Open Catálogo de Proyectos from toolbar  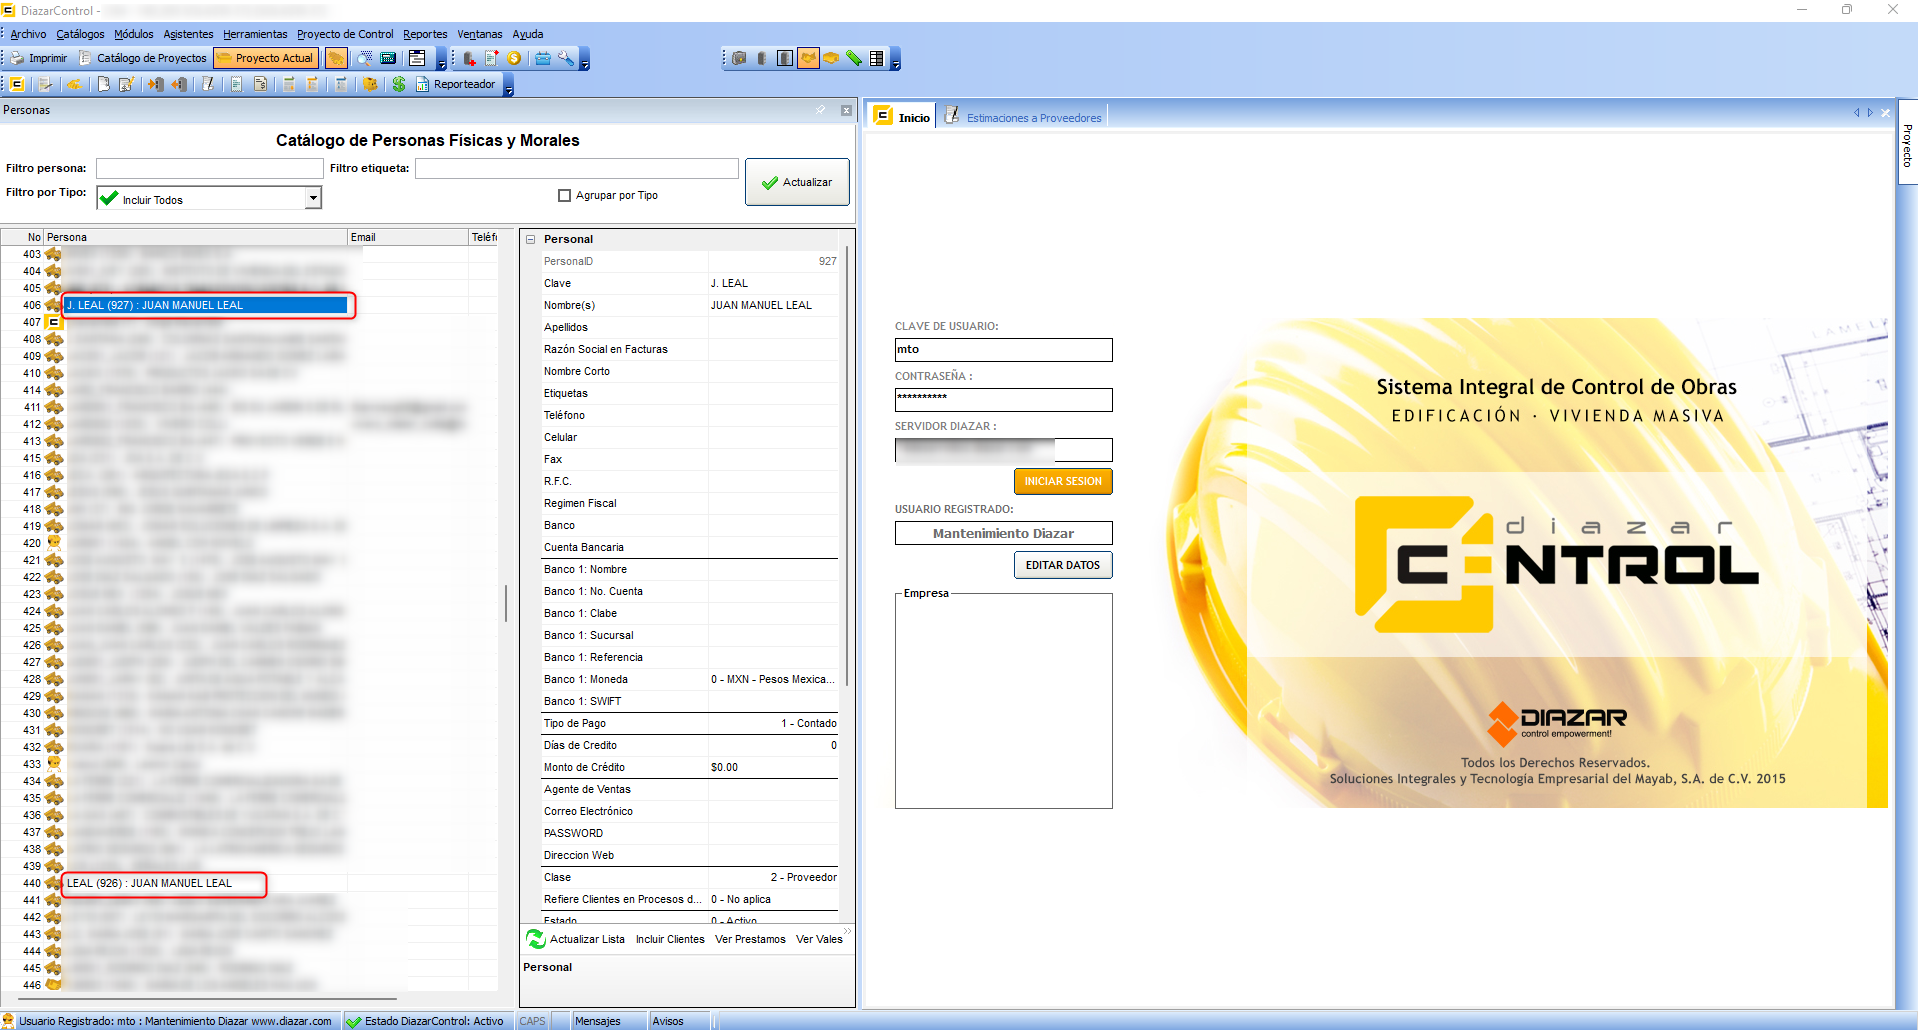click(143, 58)
